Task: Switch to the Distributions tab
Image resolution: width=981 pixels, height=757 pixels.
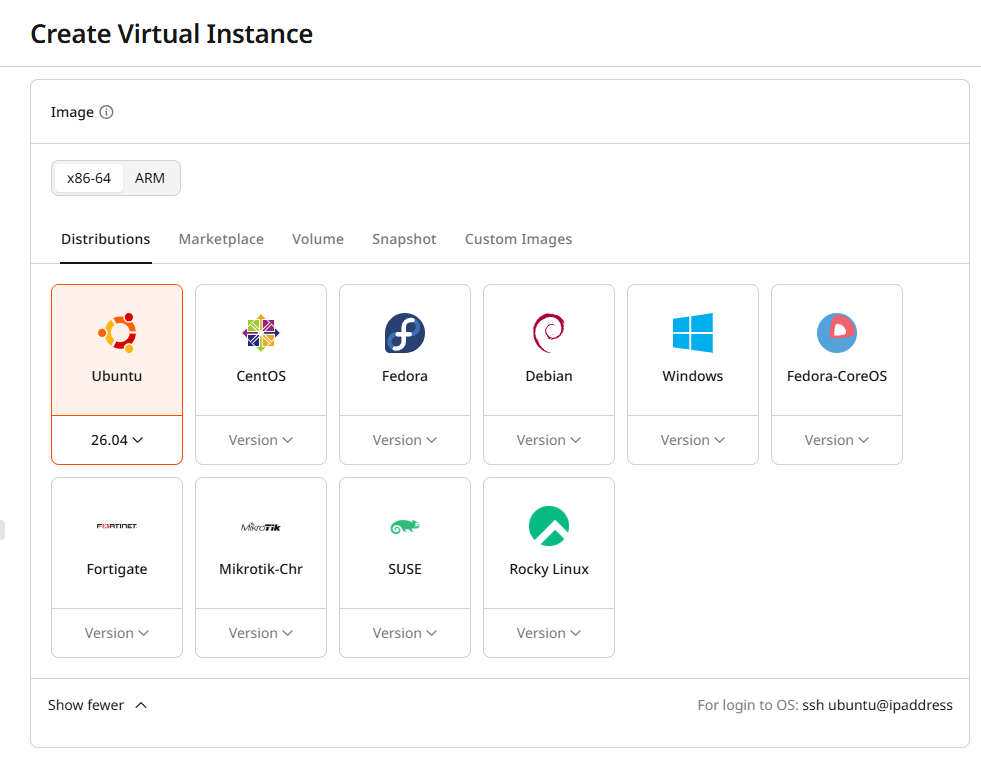Action: pos(106,239)
